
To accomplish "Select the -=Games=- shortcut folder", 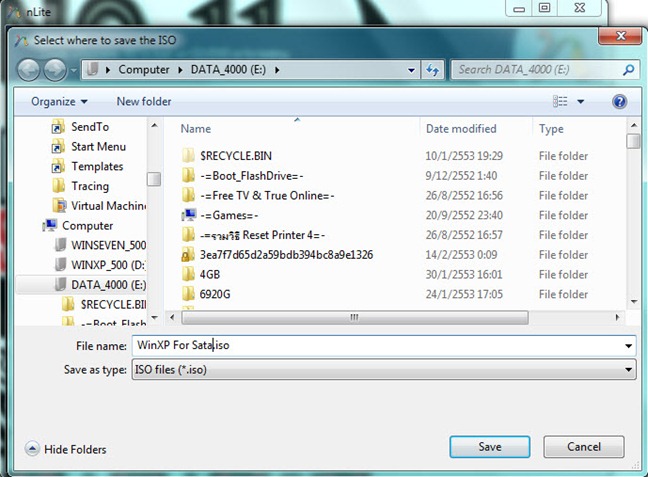I will click(188, 215).
